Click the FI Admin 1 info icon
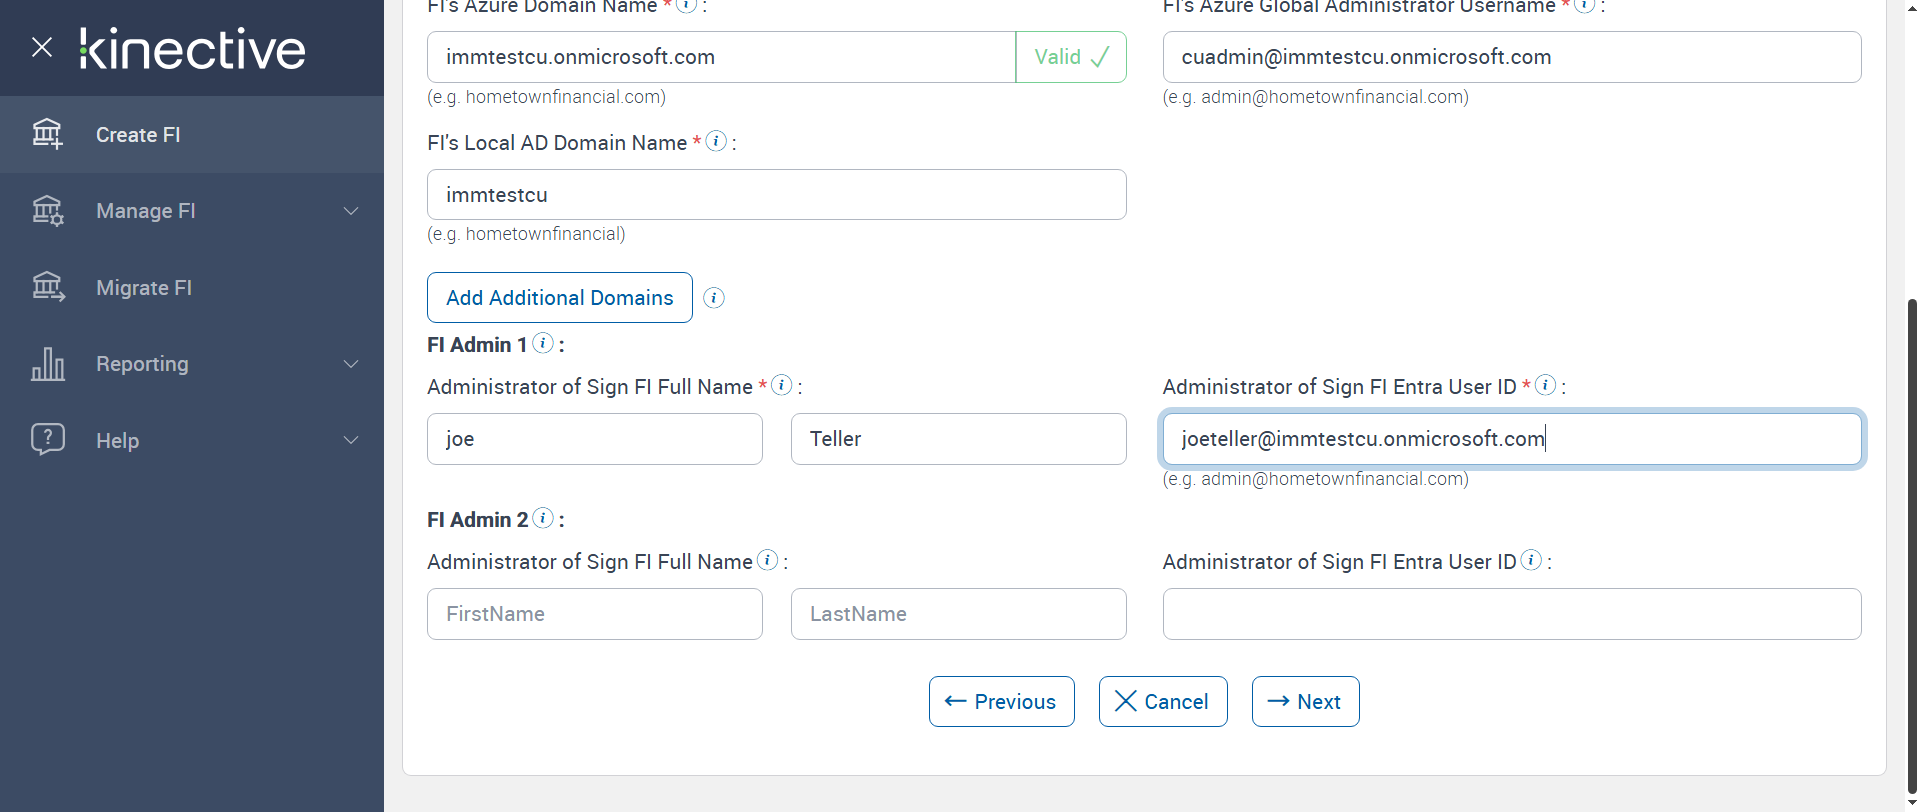This screenshot has width=1920, height=812. [543, 343]
